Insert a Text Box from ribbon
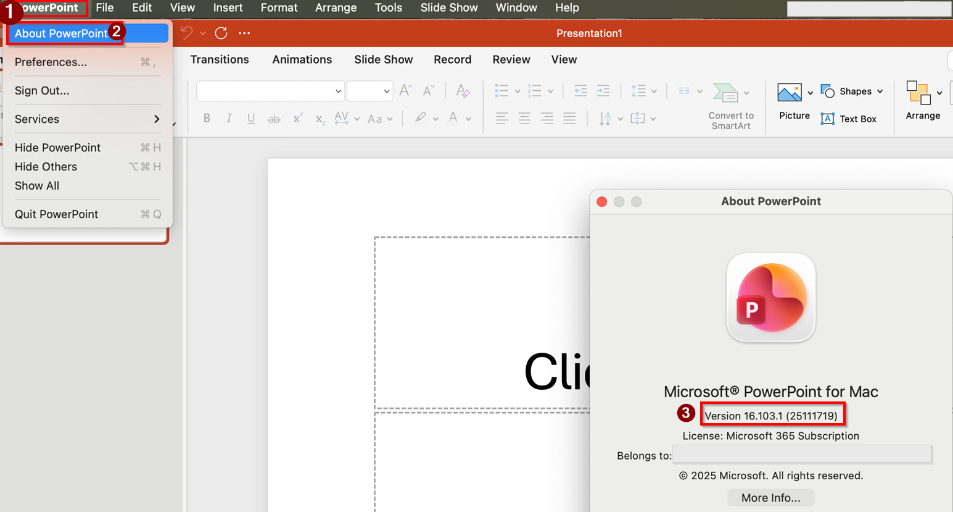Viewport: 953px width, 512px height. point(848,119)
